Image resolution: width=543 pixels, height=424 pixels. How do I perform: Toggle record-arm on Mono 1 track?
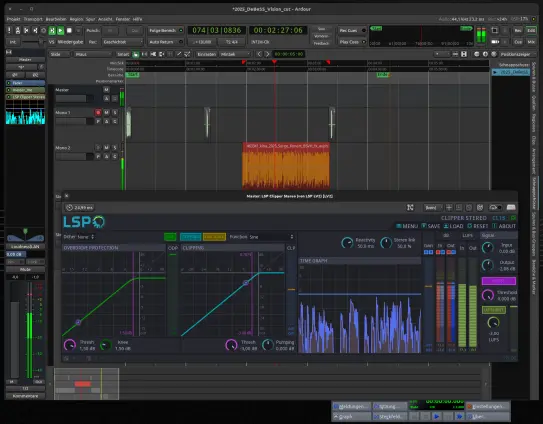tap(98, 113)
